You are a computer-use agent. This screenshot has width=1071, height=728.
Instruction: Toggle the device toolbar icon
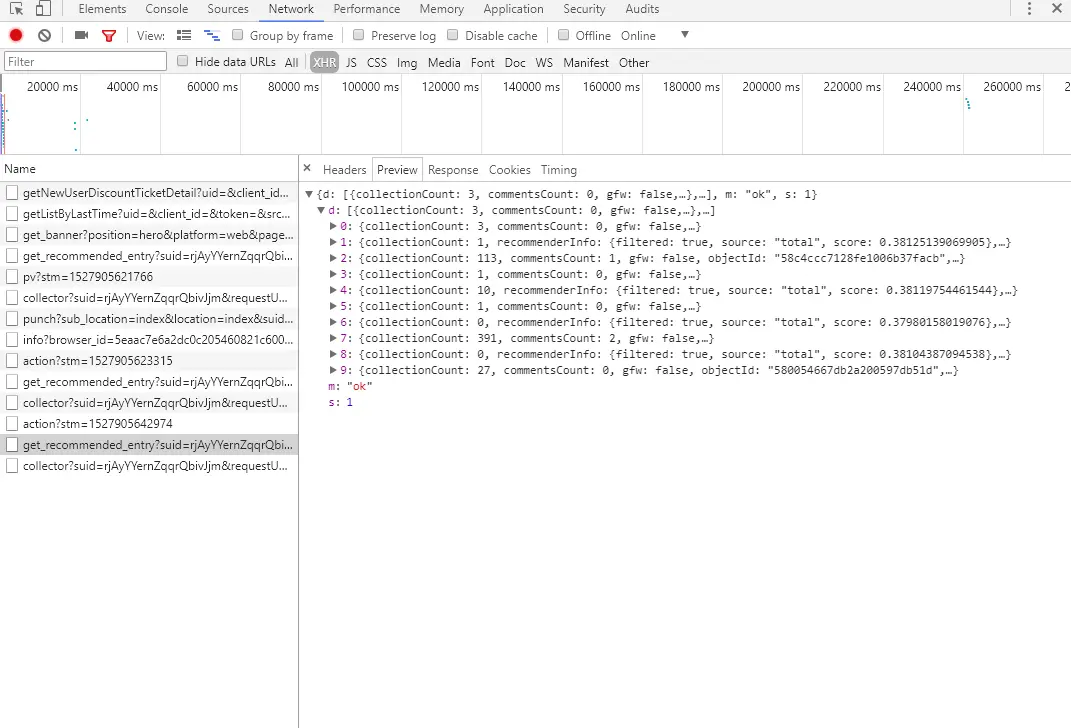point(43,9)
